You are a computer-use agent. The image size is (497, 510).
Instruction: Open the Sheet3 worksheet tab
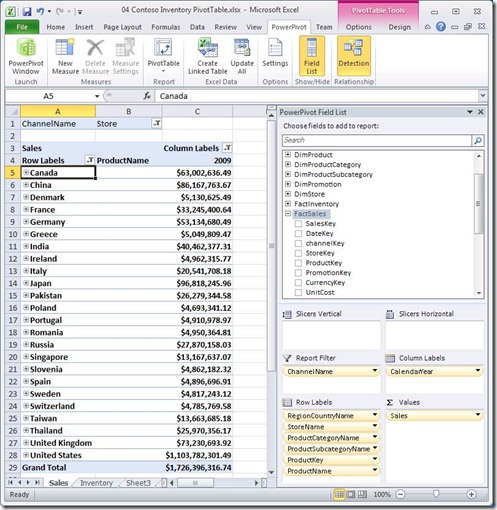point(138,483)
